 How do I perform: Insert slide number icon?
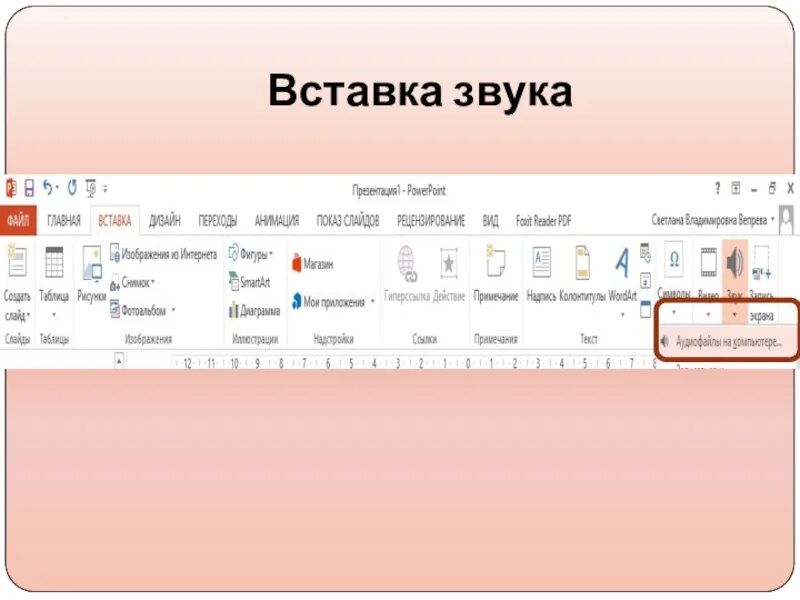tap(645, 281)
